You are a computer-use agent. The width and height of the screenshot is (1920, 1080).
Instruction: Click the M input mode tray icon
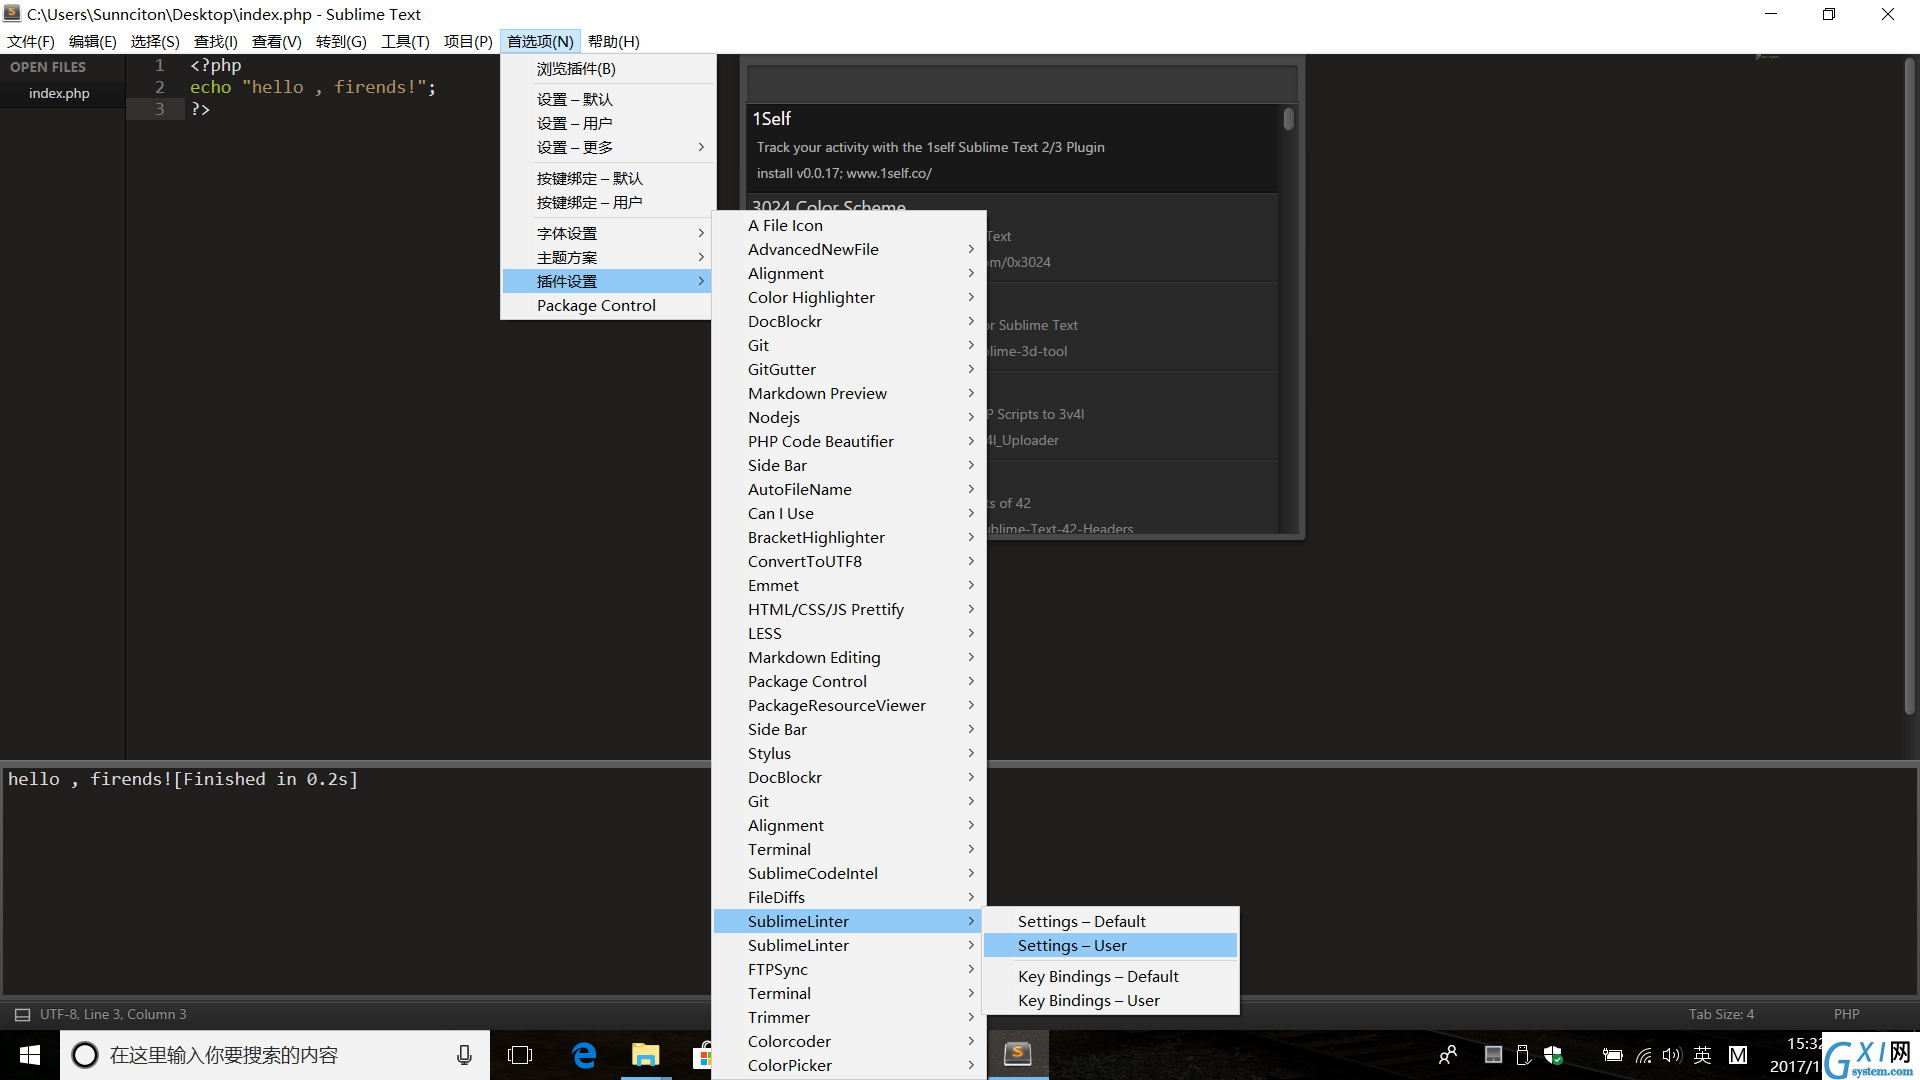1738,1055
